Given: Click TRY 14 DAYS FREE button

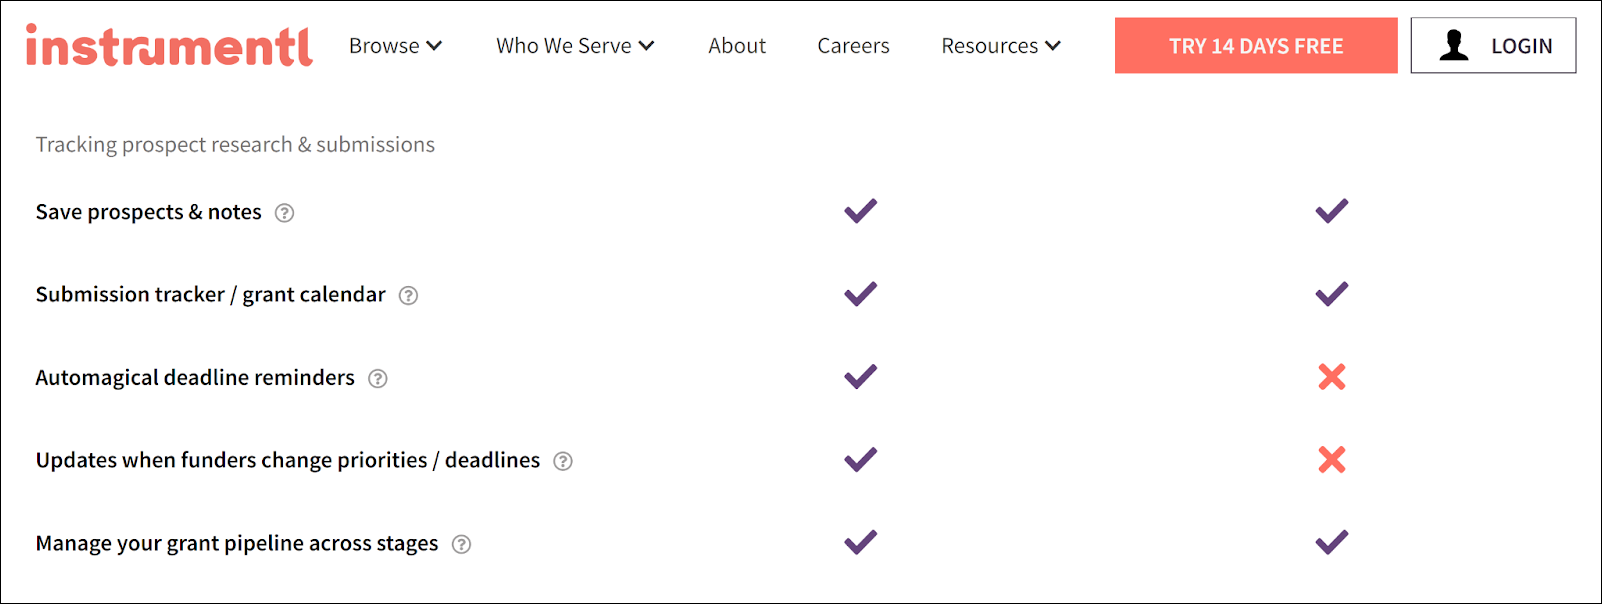Looking at the screenshot, I should [x=1256, y=46].
